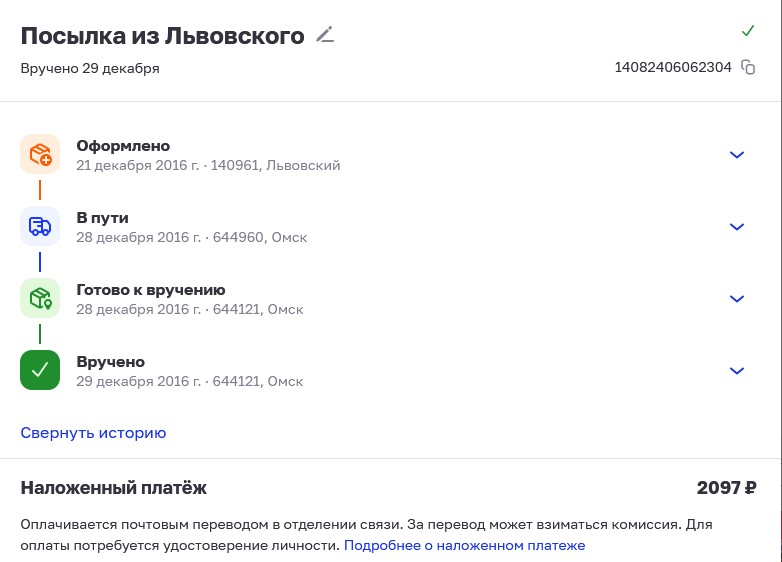Expand the В пути status chevron
782x562 pixels.
[737, 226]
